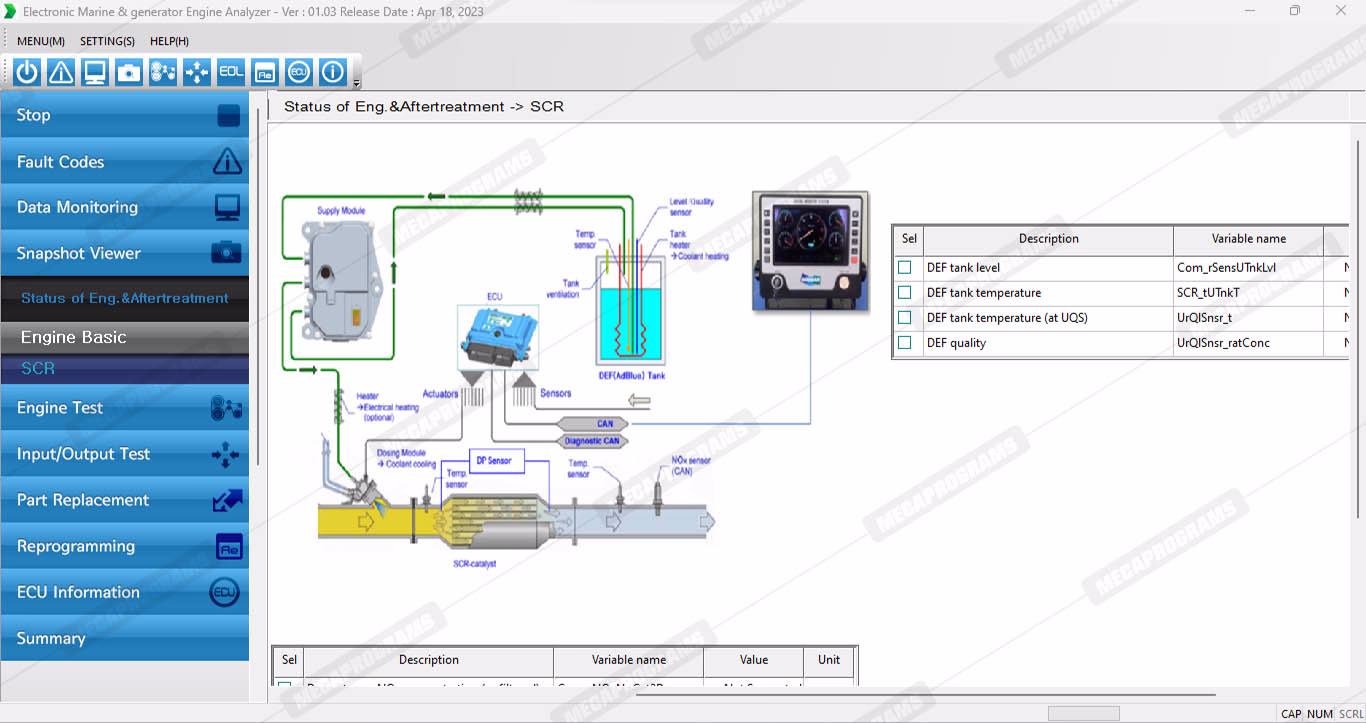Open fault codes via the warning triangle toolbar icon
The height and width of the screenshot is (723, 1366).
(61, 72)
